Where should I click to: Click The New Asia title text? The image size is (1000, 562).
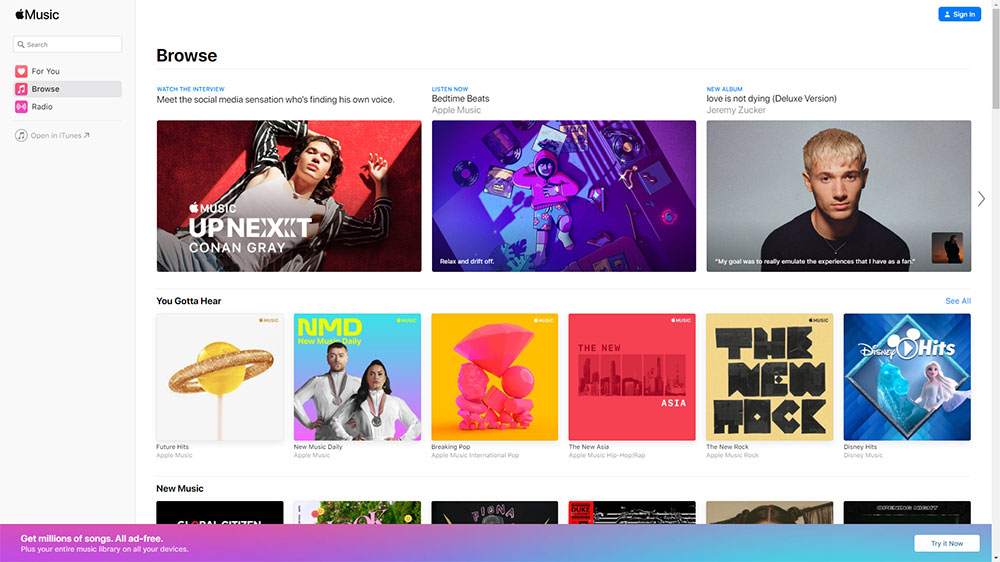click(589, 447)
